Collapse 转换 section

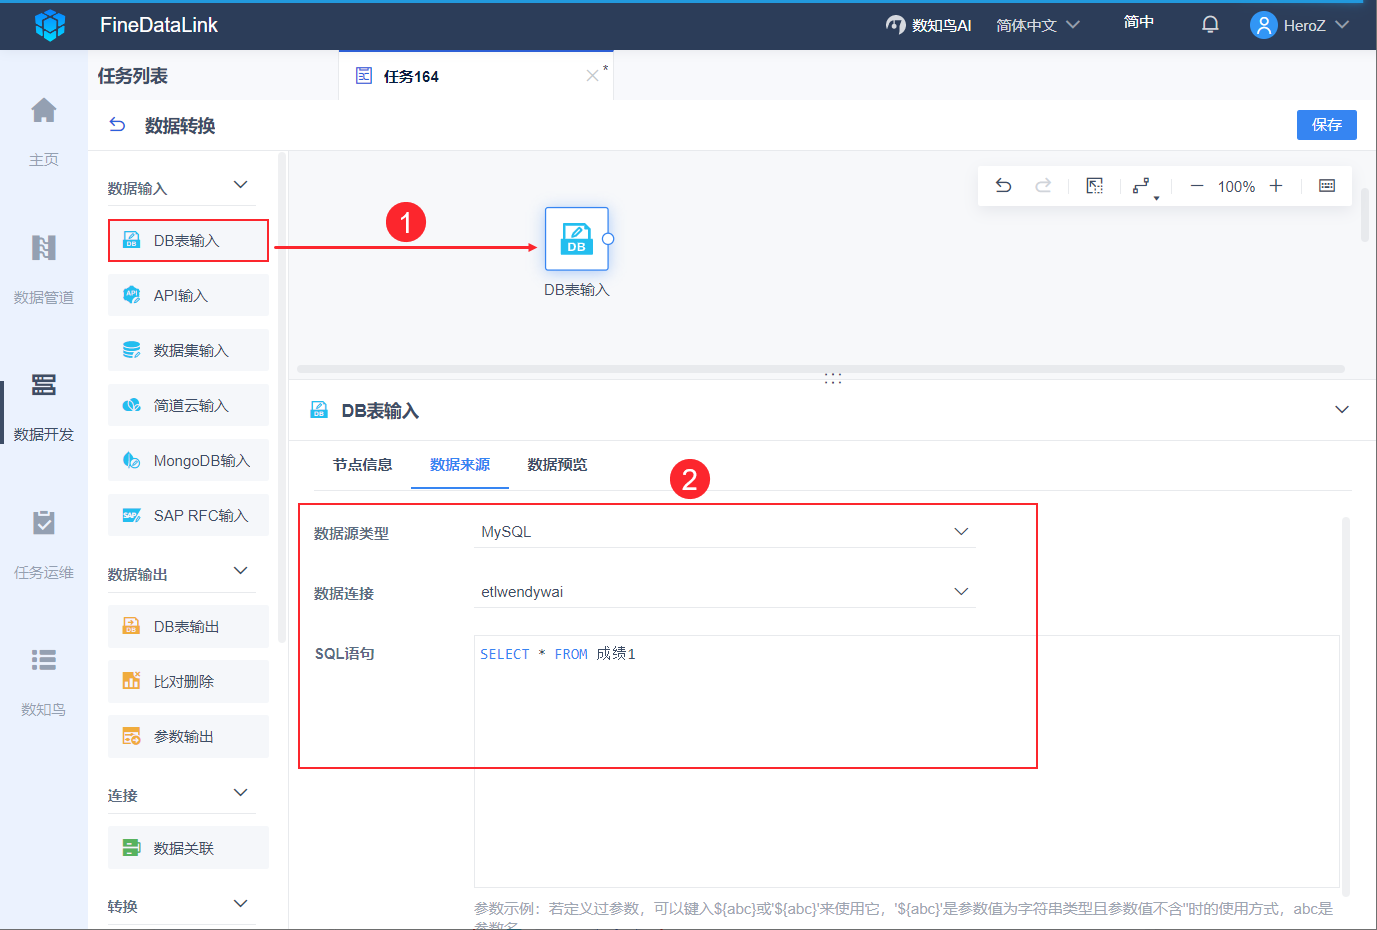[240, 904]
